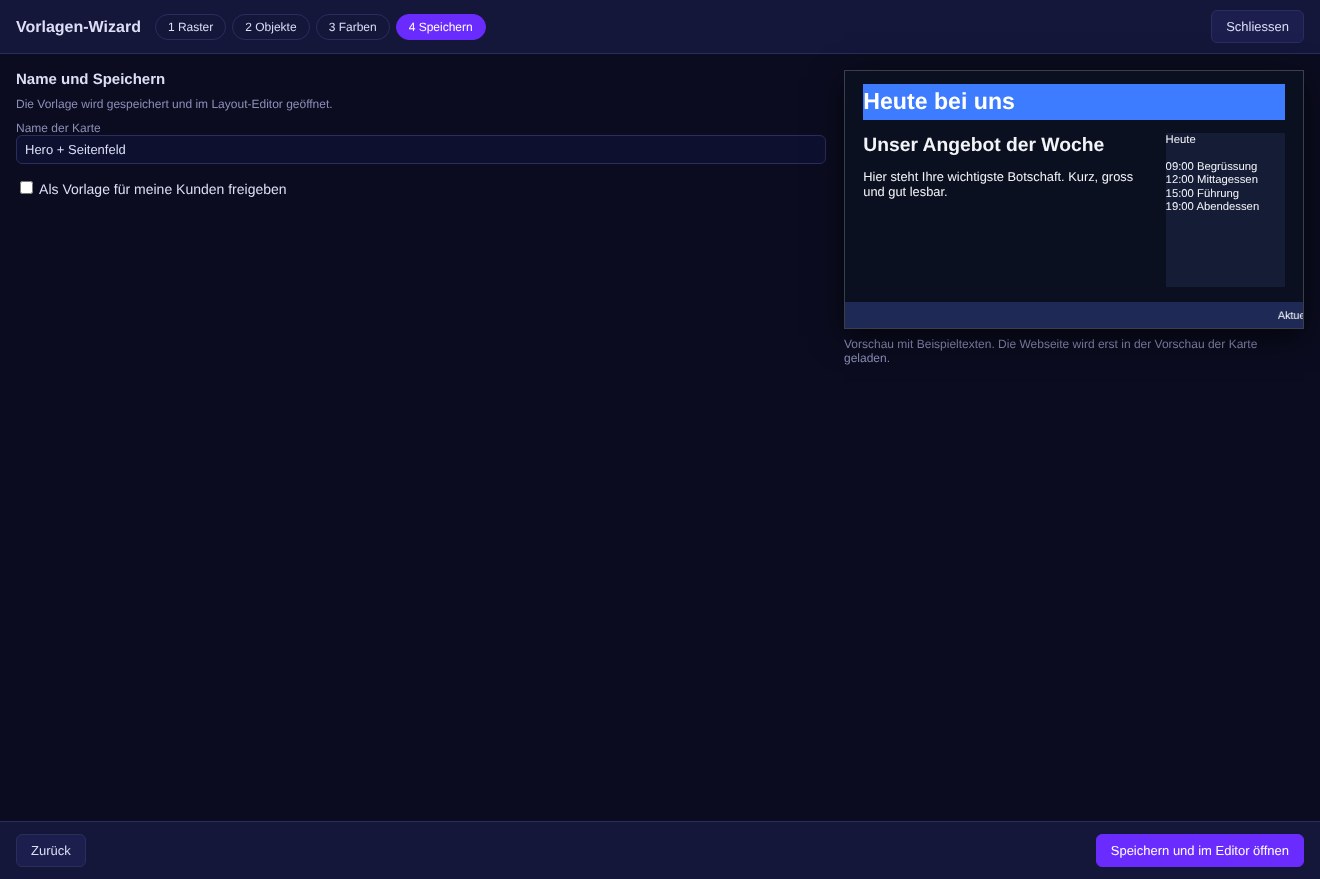Click the Die Vorlage wird gespeichert description
Viewport: 1320px width, 879px height.
pyautogui.click(x=174, y=104)
